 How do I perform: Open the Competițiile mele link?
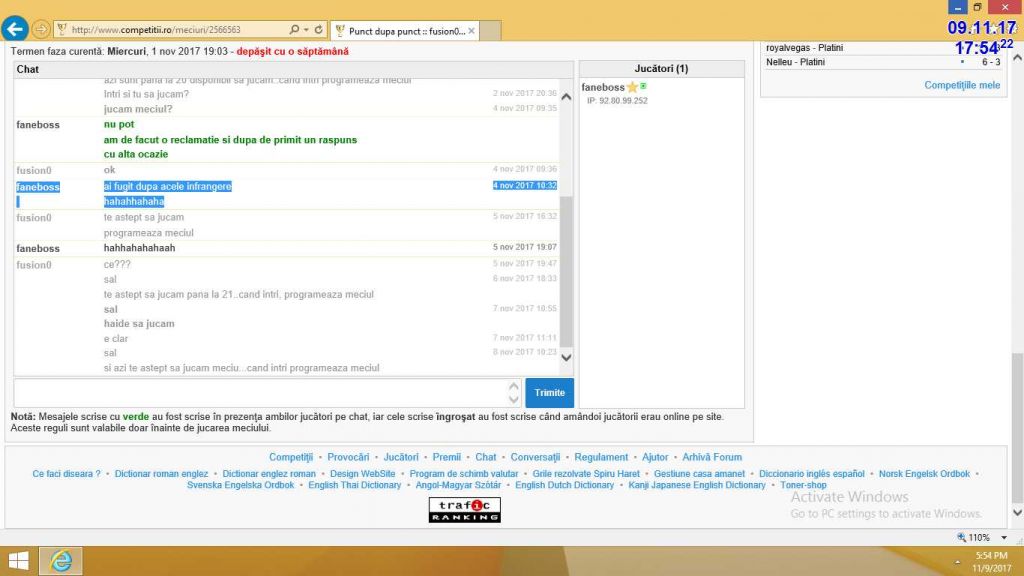coord(962,85)
